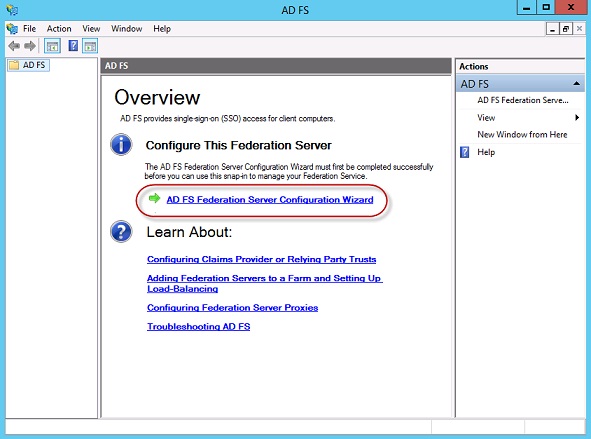The height and width of the screenshot is (439, 591).
Task: Click the Learn About: heading
Action: (x=189, y=232)
